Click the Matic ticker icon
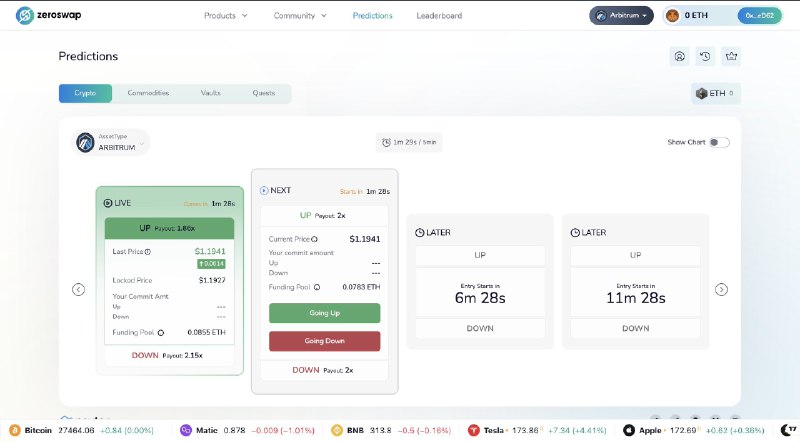 tap(186, 430)
